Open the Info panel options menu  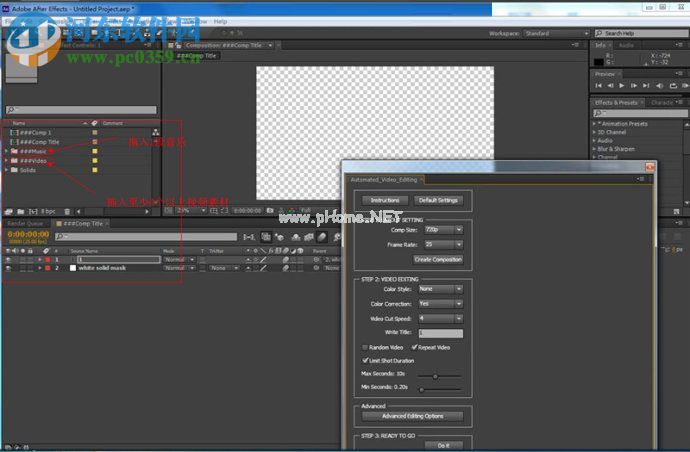[x=679, y=45]
